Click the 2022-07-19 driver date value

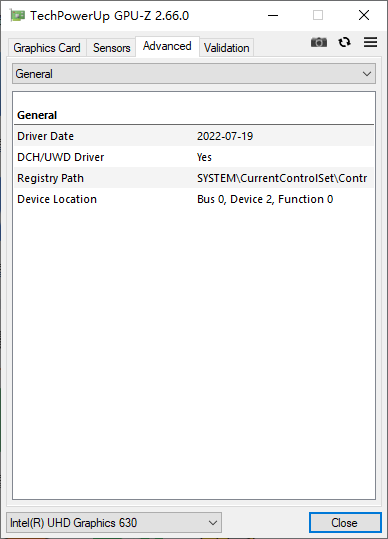(225, 136)
